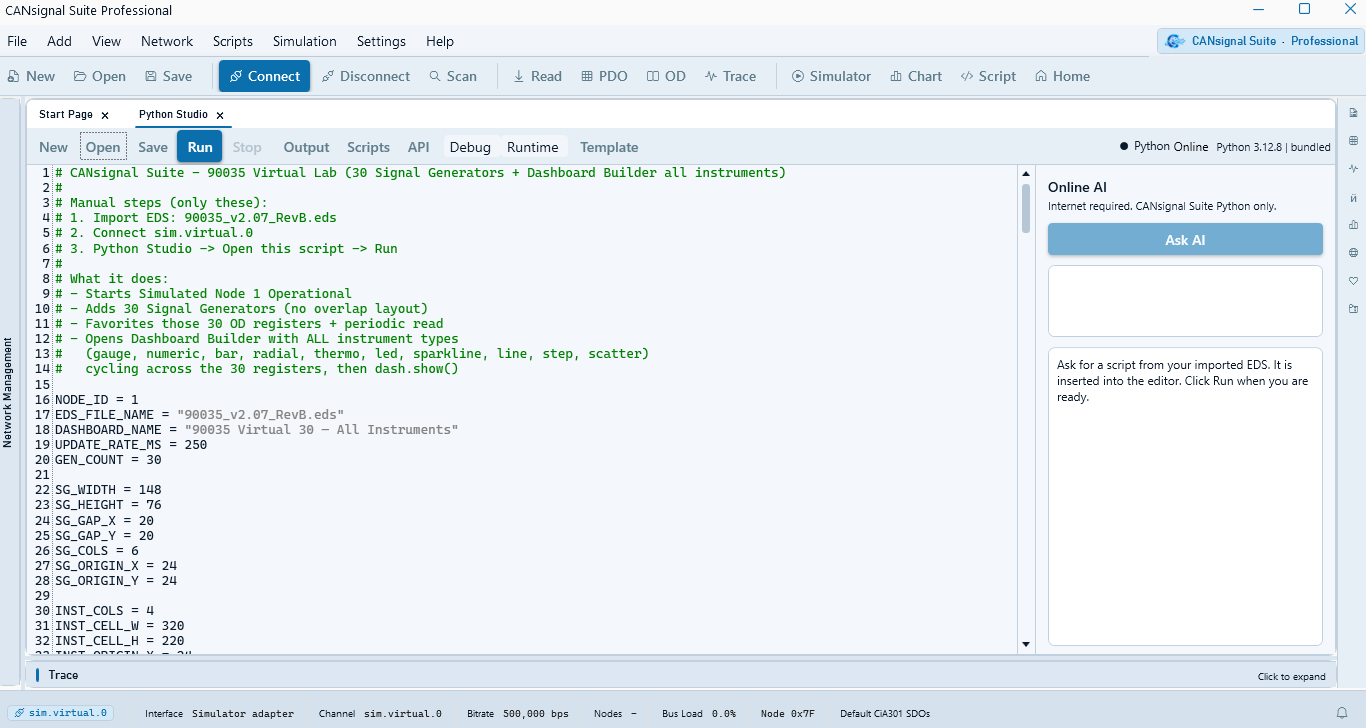Show the script Output panel

(307, 147)
